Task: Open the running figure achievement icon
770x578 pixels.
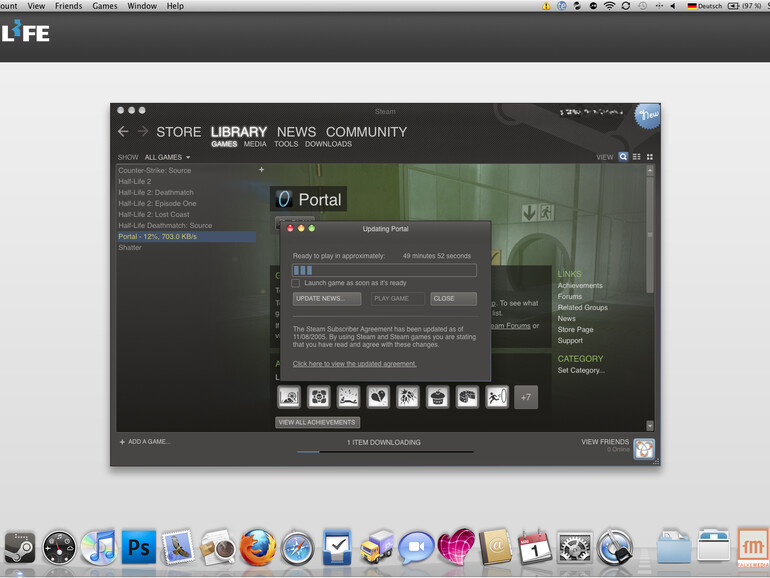Action: [x=496, y=397]
